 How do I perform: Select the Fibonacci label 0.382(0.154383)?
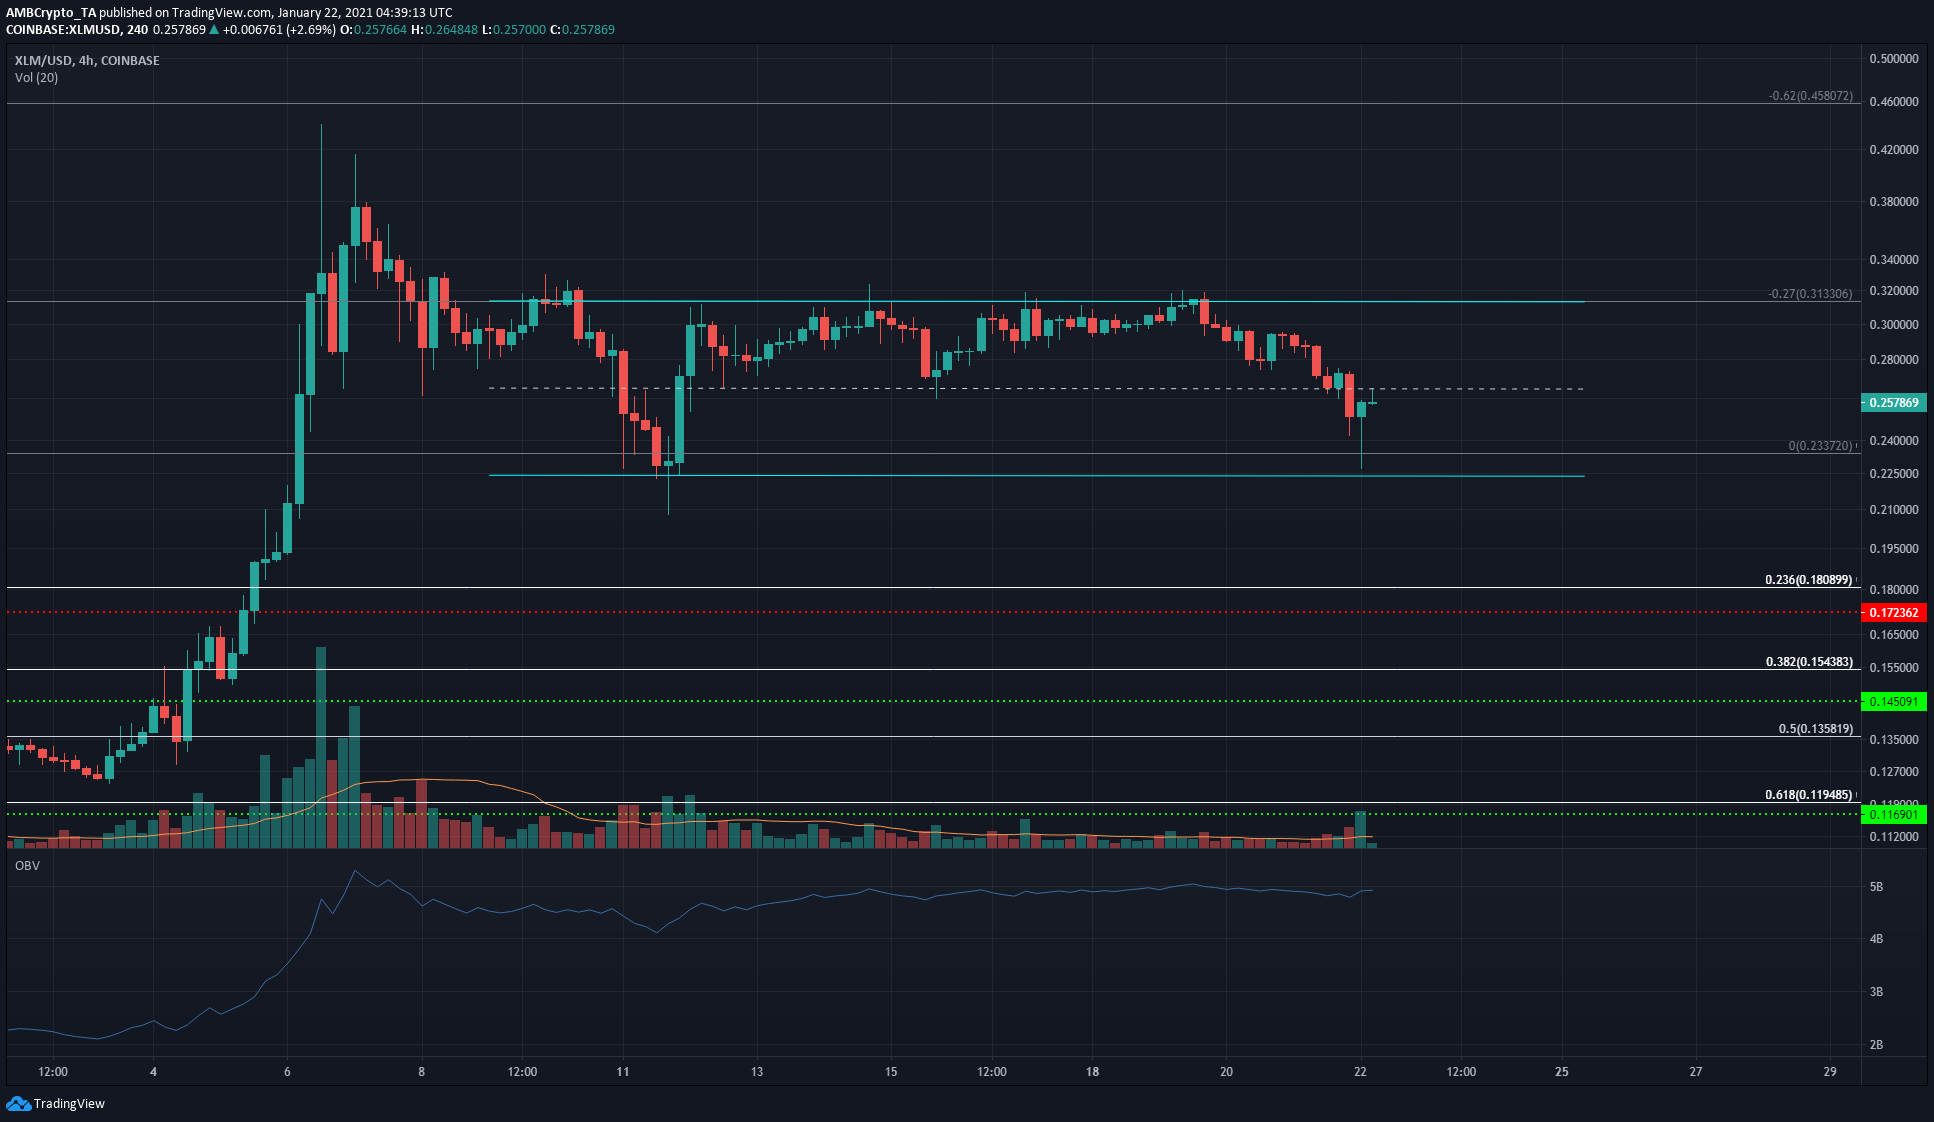tap(1808, 662)
